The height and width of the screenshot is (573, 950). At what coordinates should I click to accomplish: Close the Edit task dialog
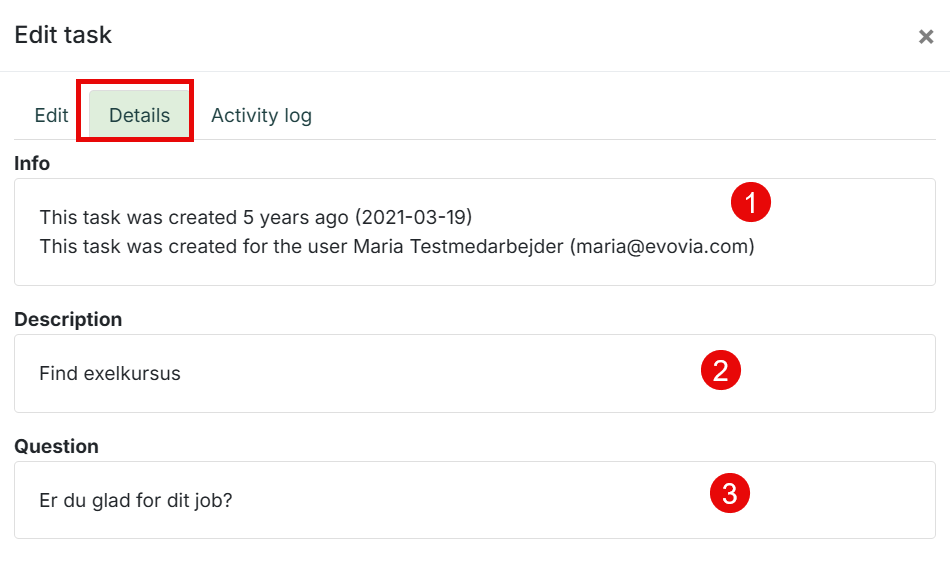coord(926,37)
